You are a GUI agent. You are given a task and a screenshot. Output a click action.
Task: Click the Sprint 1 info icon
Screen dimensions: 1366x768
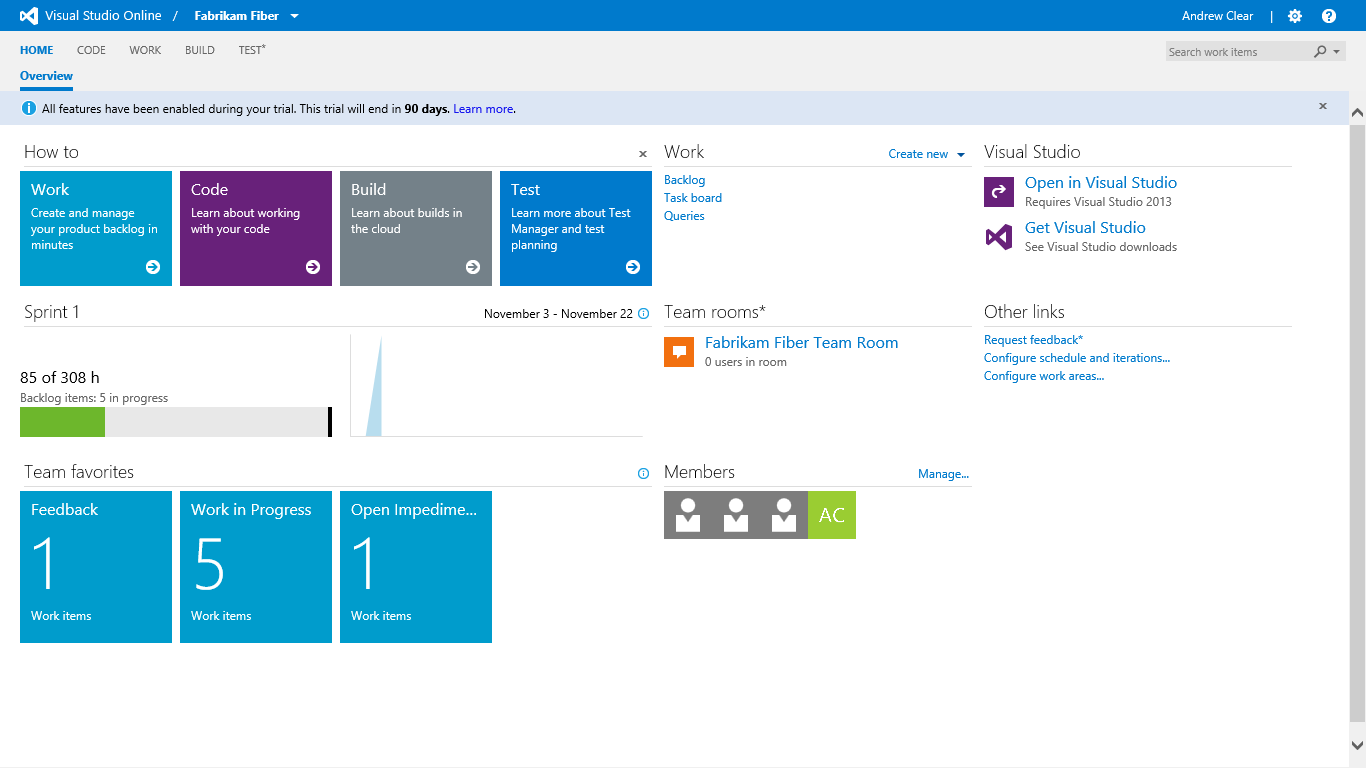point(643,314)
